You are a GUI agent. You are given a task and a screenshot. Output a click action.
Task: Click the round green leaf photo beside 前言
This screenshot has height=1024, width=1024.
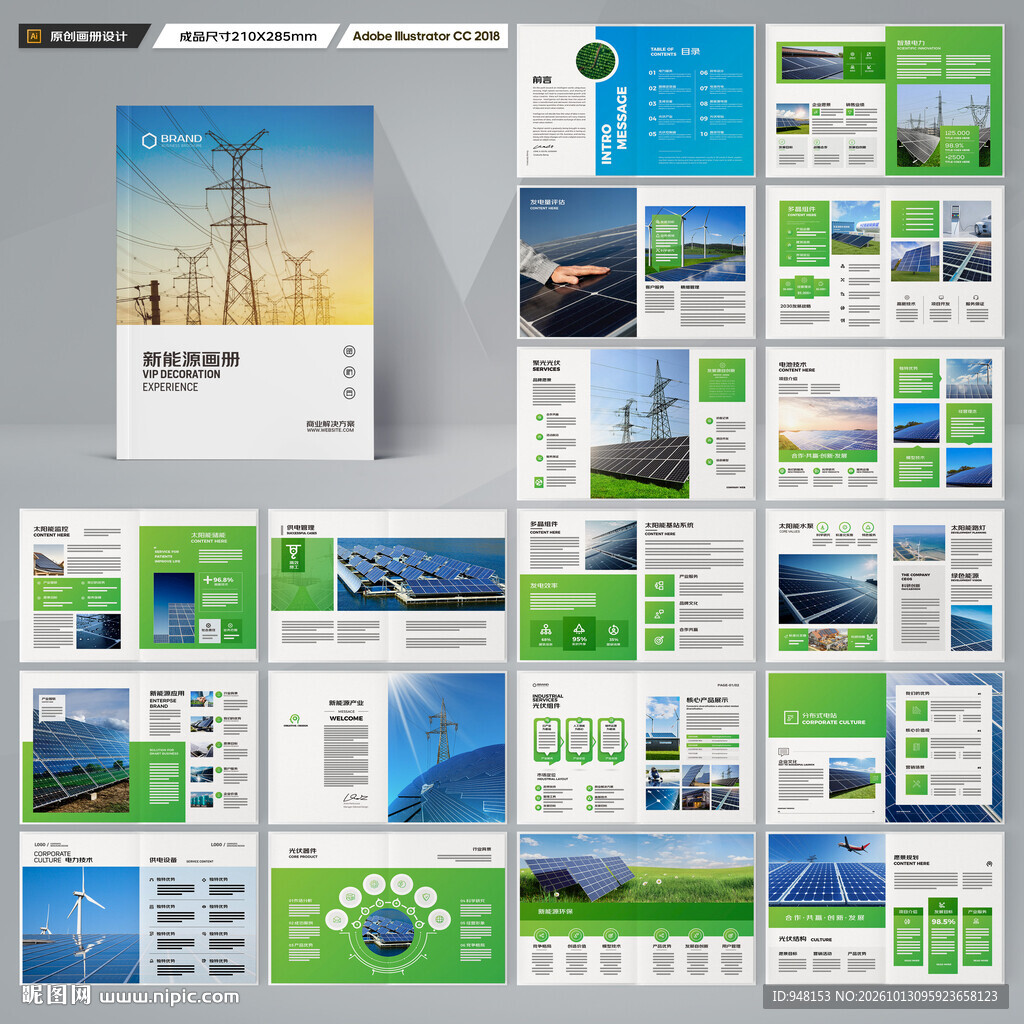click(596, 60)
